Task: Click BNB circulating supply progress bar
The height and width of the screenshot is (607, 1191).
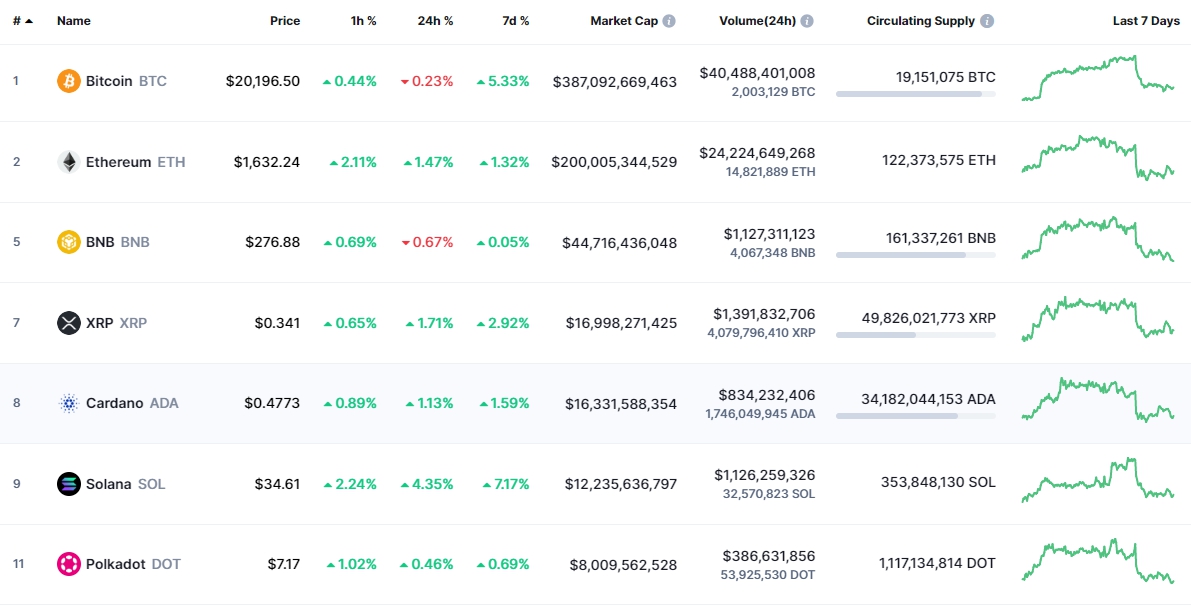Action: (915, 255)
